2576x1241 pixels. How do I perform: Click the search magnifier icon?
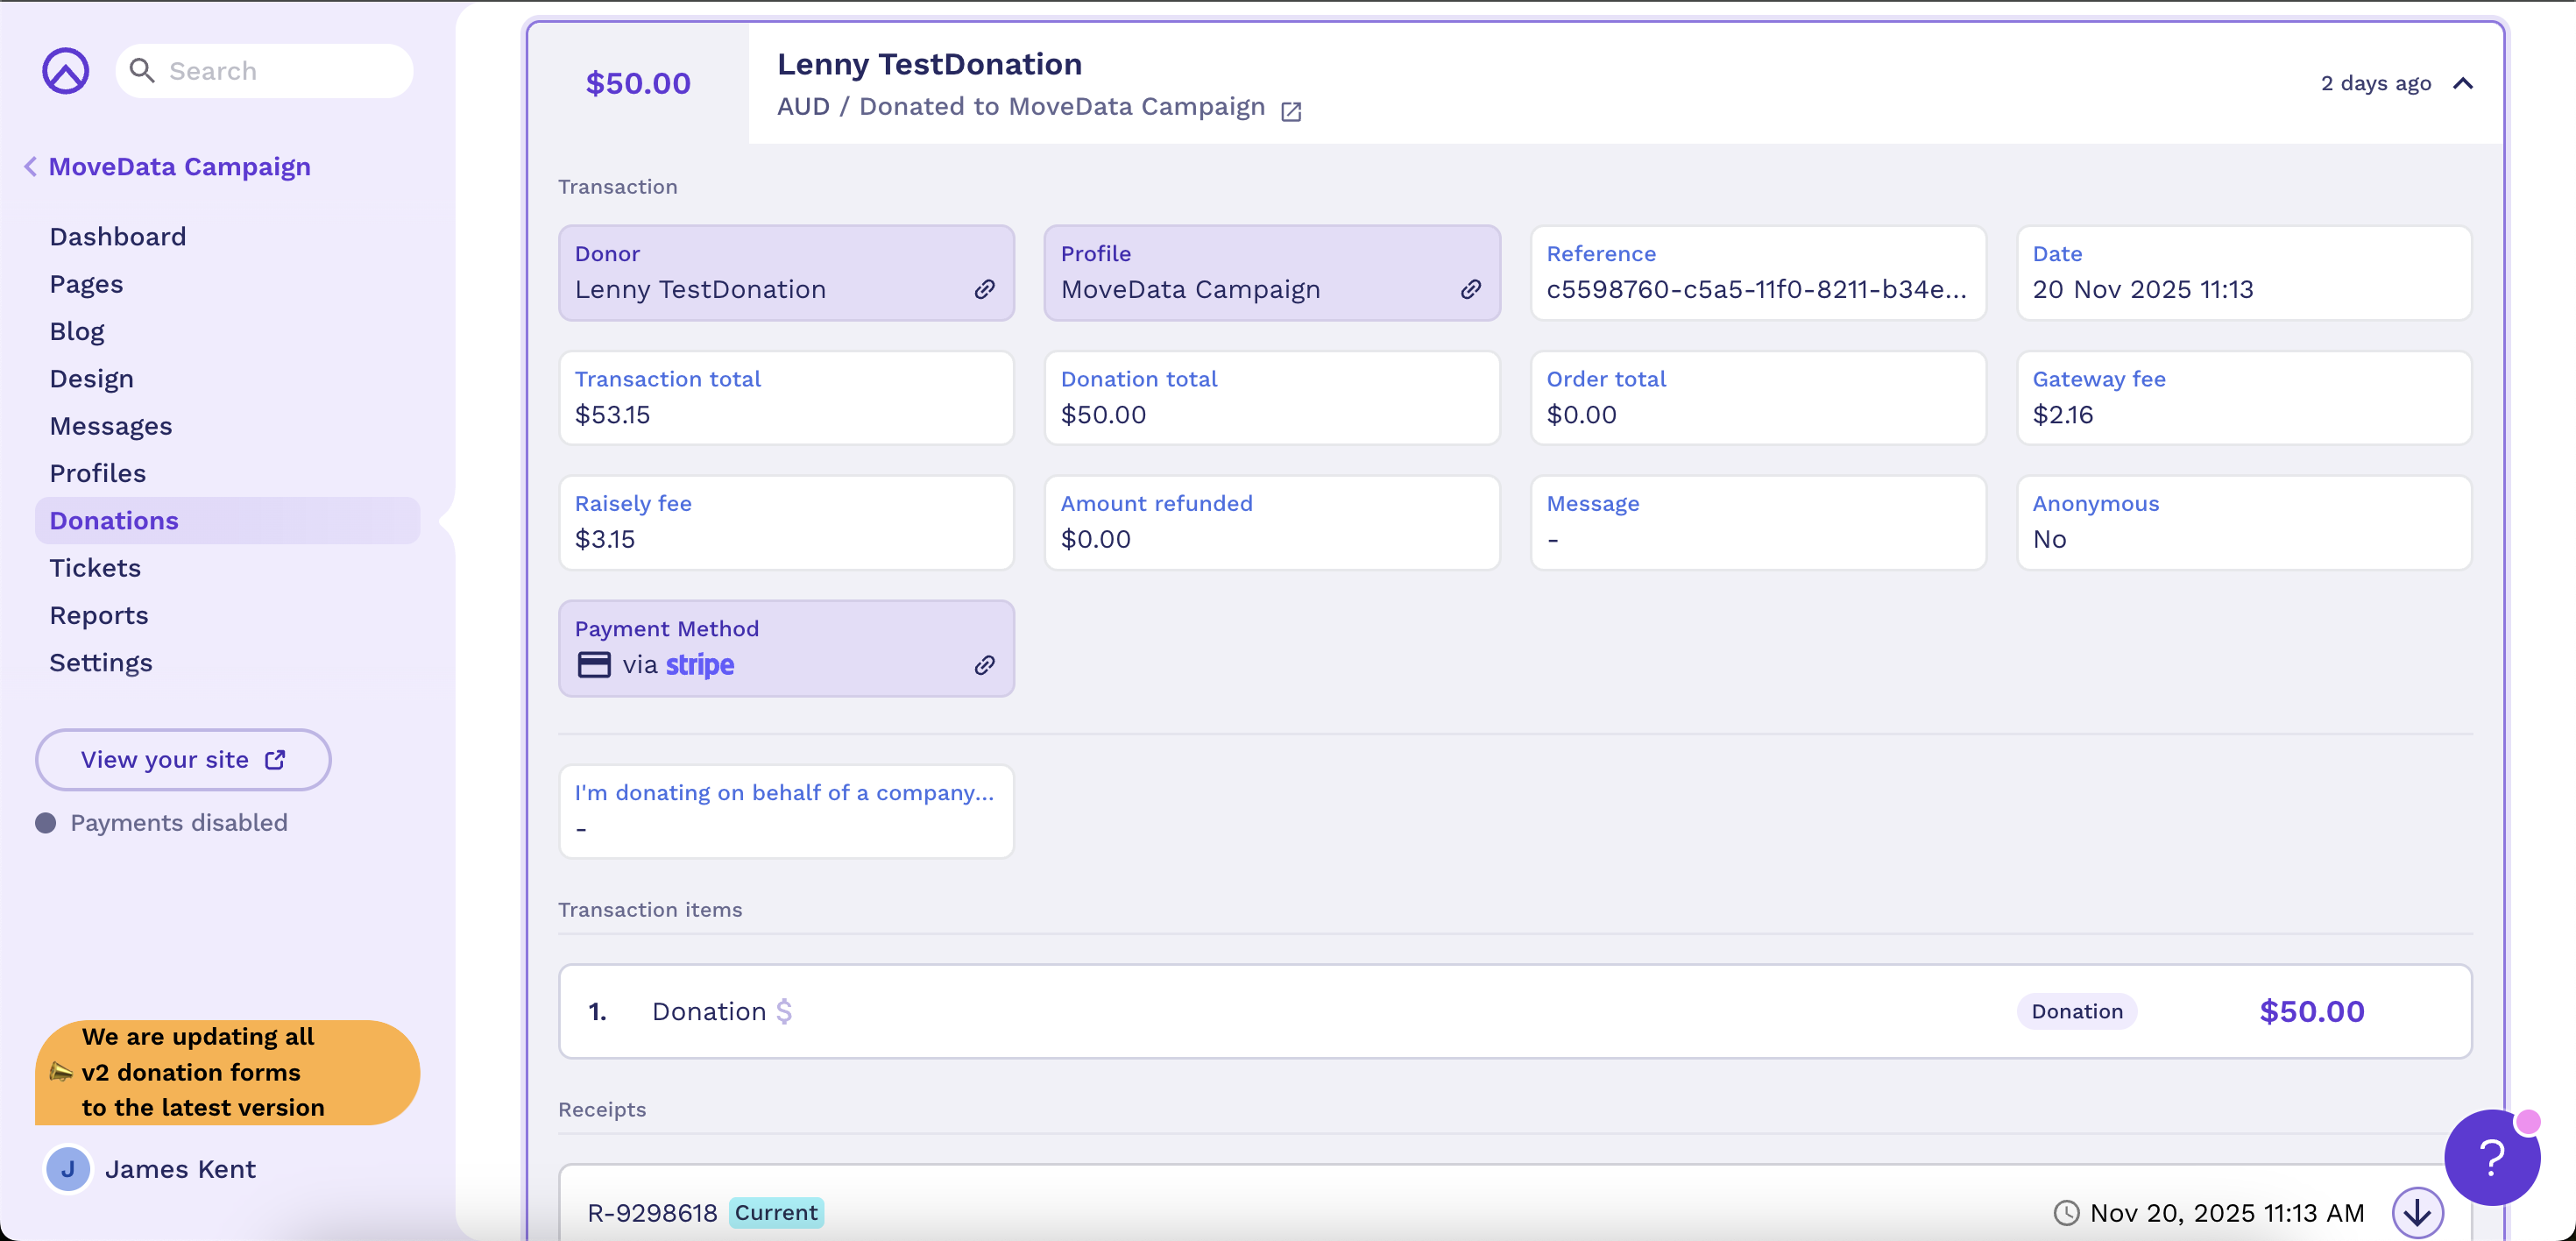pyautogui.click(x=143, y=70)
